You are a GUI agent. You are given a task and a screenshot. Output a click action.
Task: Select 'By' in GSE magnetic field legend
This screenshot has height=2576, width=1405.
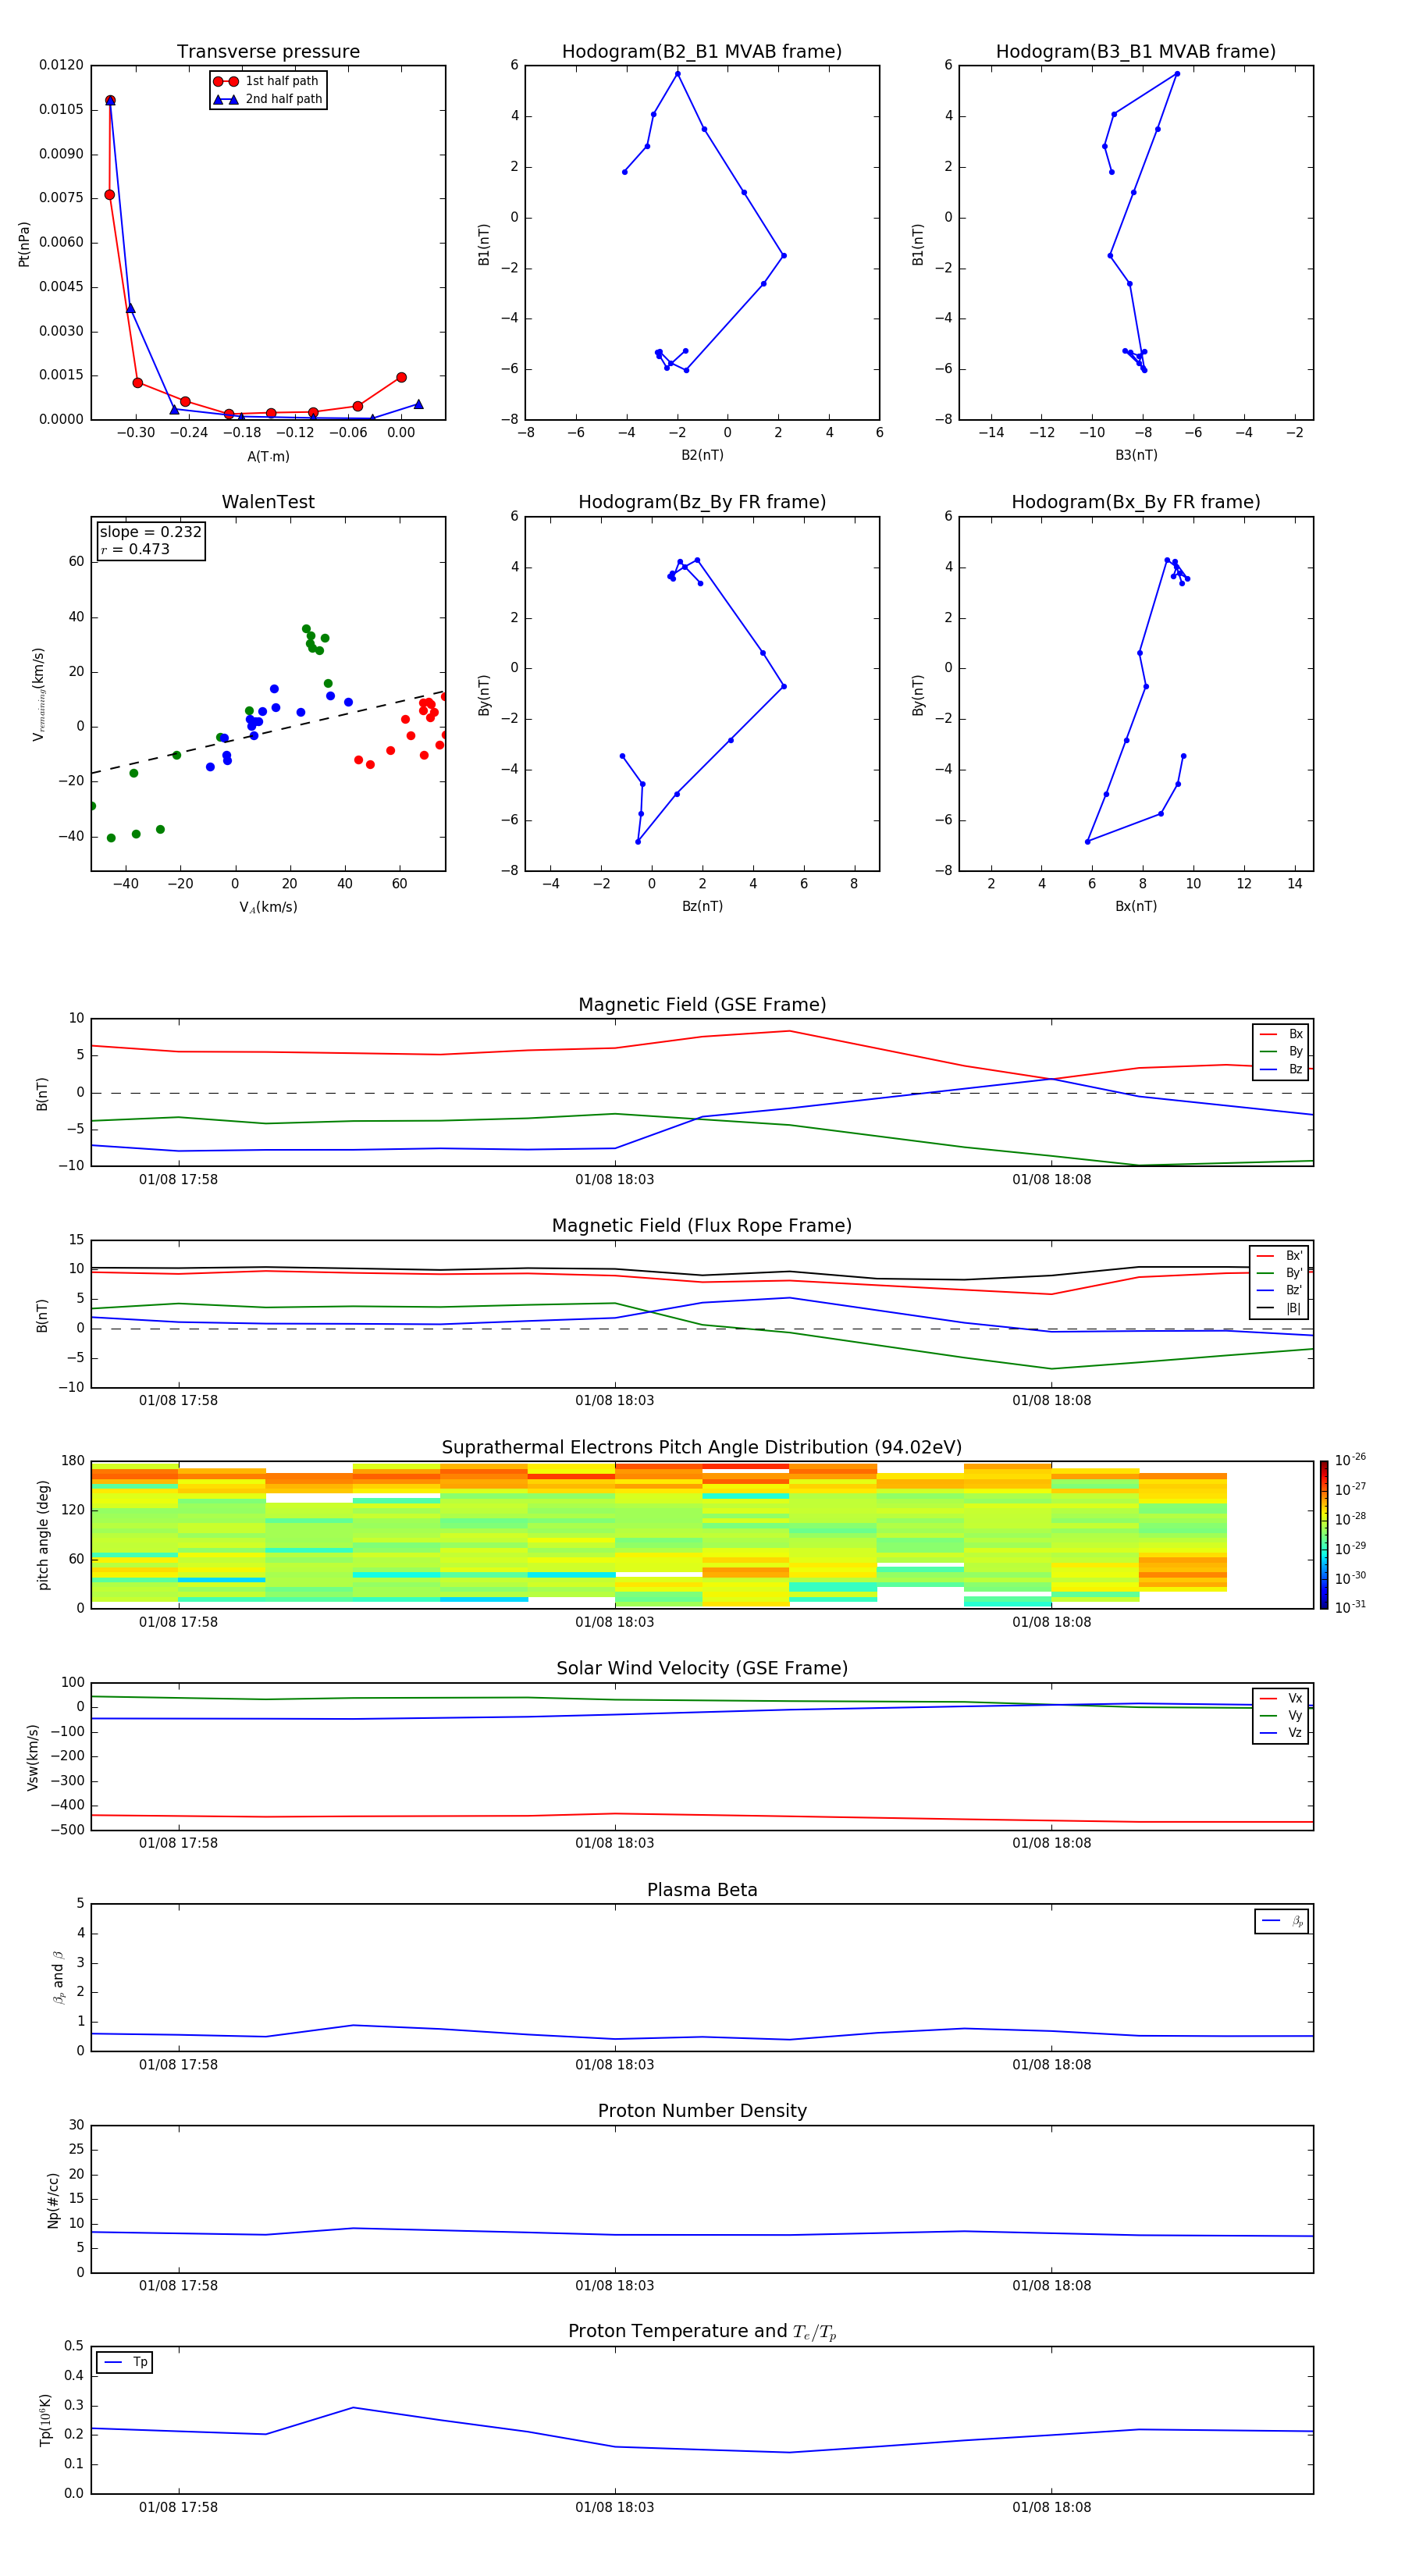1281,1051
